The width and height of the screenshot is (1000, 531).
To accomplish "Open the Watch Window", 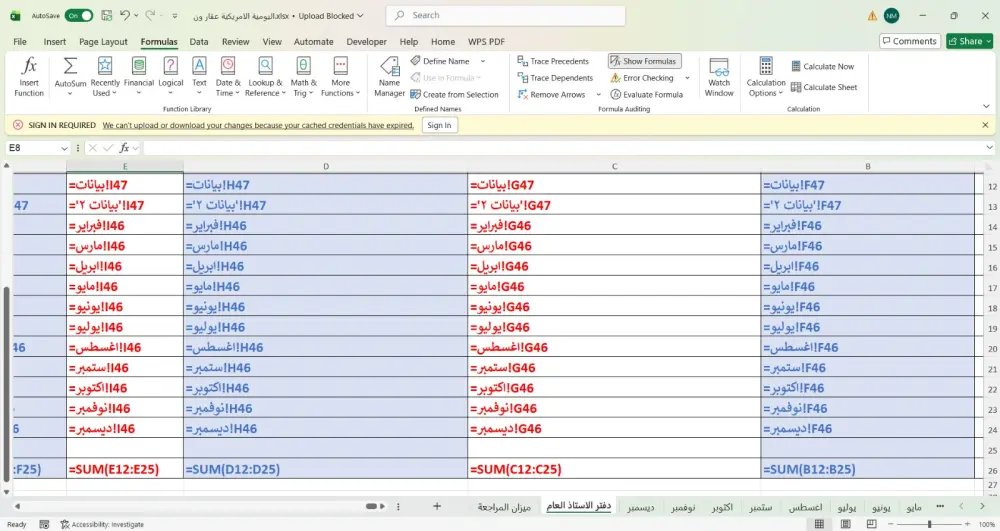I will 719,76.
